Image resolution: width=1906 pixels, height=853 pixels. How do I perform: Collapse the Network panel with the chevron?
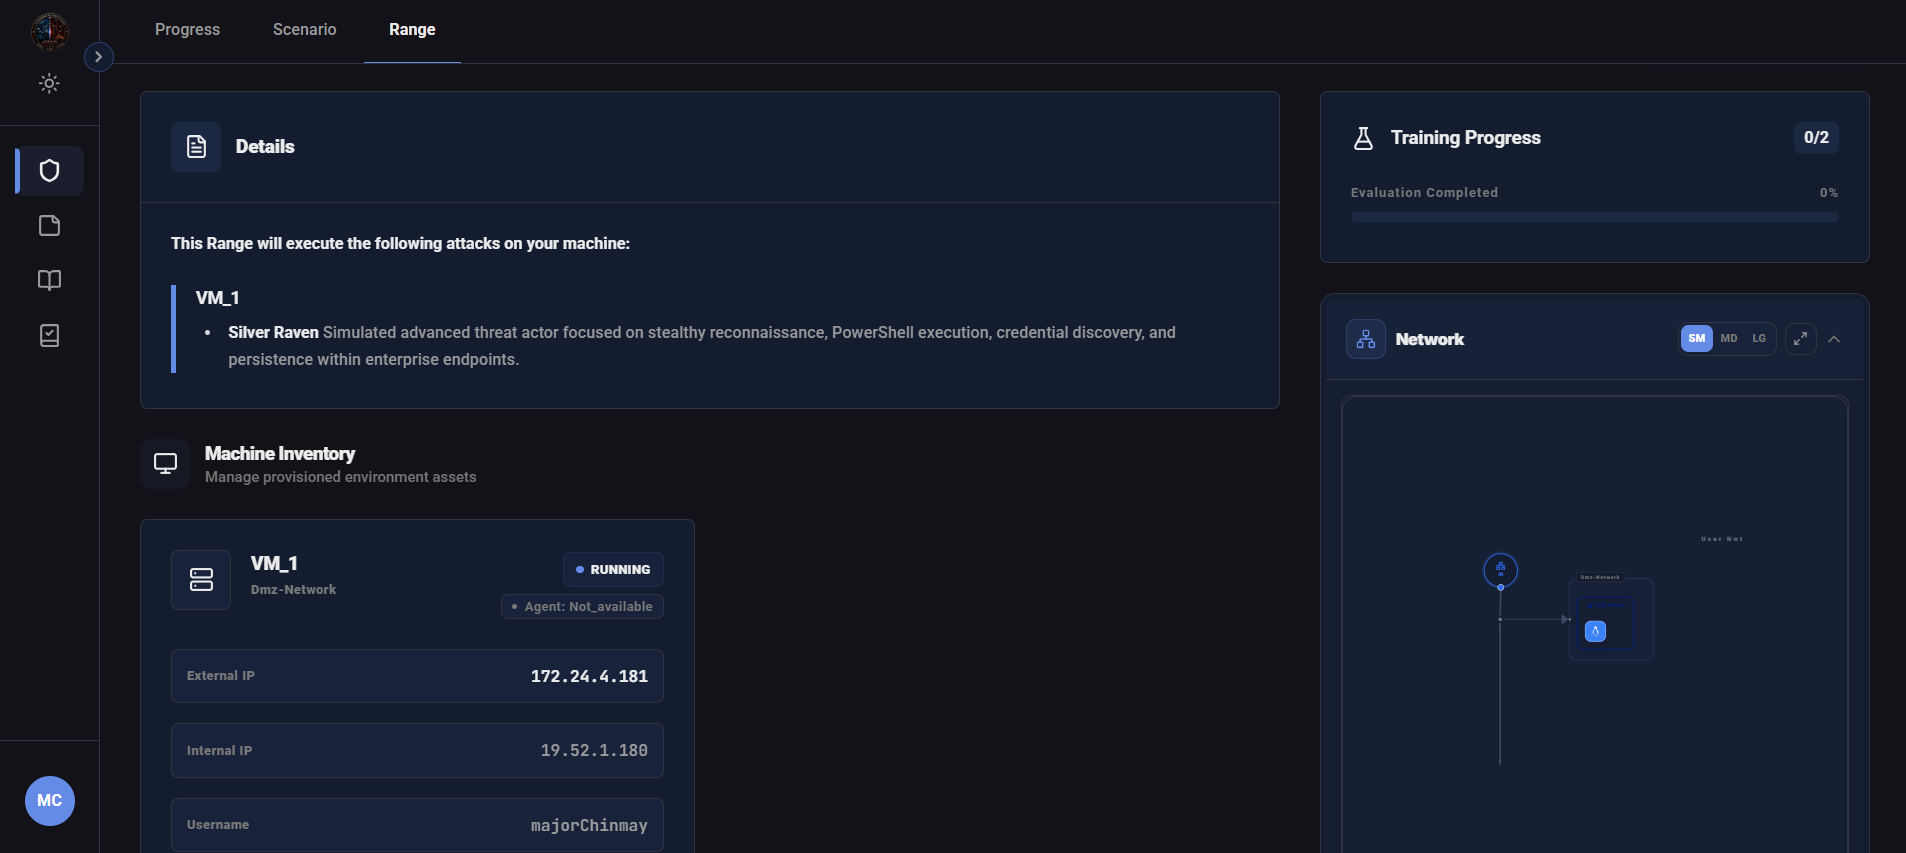click(x=1834, y=339)
